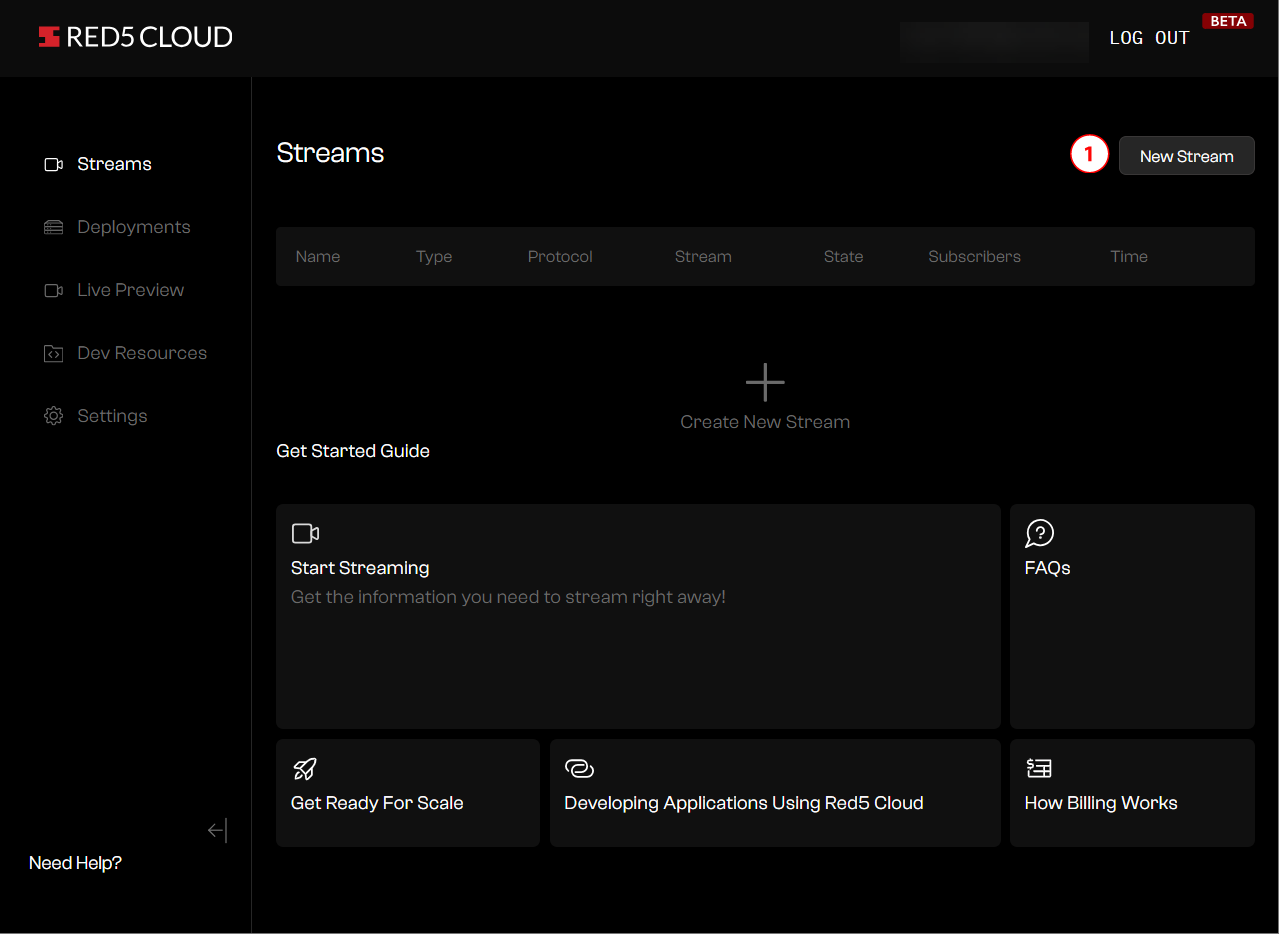The image size is (1279, 934).
Task: Click the Dev Resources code folder icon
Action: tap(54, 353)
